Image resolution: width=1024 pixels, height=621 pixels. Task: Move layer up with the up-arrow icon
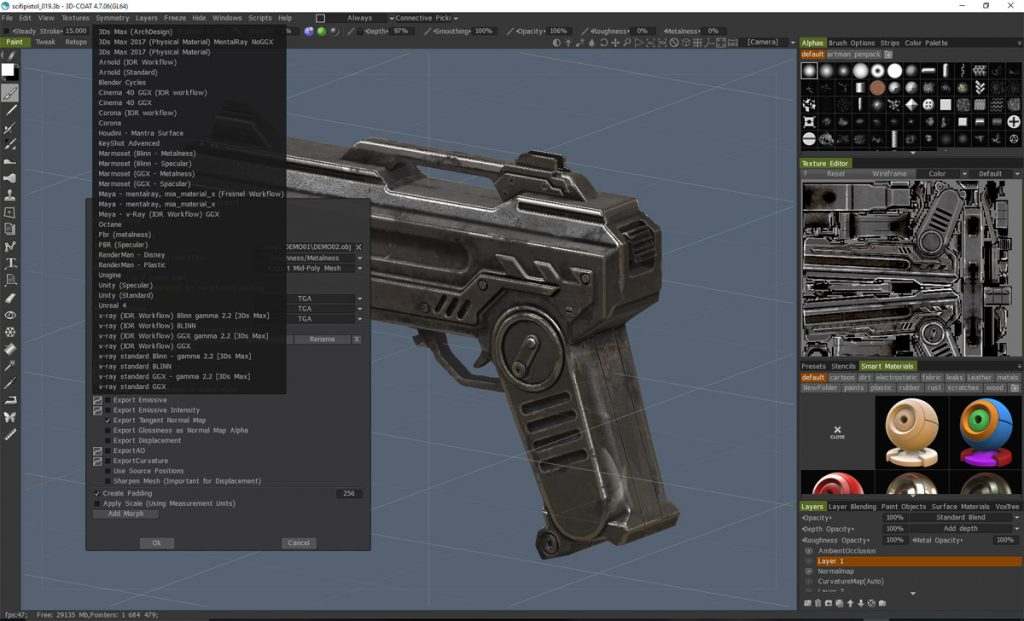tap(850, 603)
